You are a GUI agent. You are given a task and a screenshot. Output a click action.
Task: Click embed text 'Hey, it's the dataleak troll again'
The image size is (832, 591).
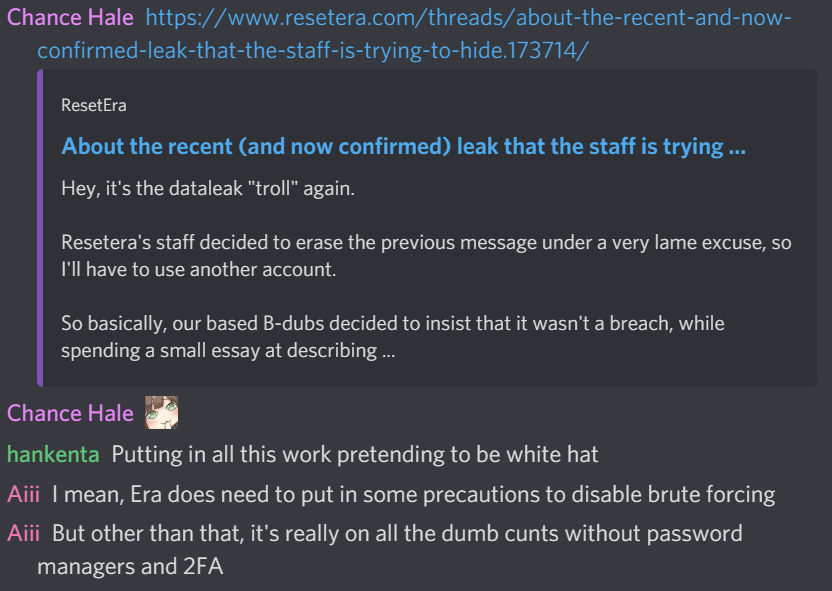pyautogui.click(x=208, y=188)
